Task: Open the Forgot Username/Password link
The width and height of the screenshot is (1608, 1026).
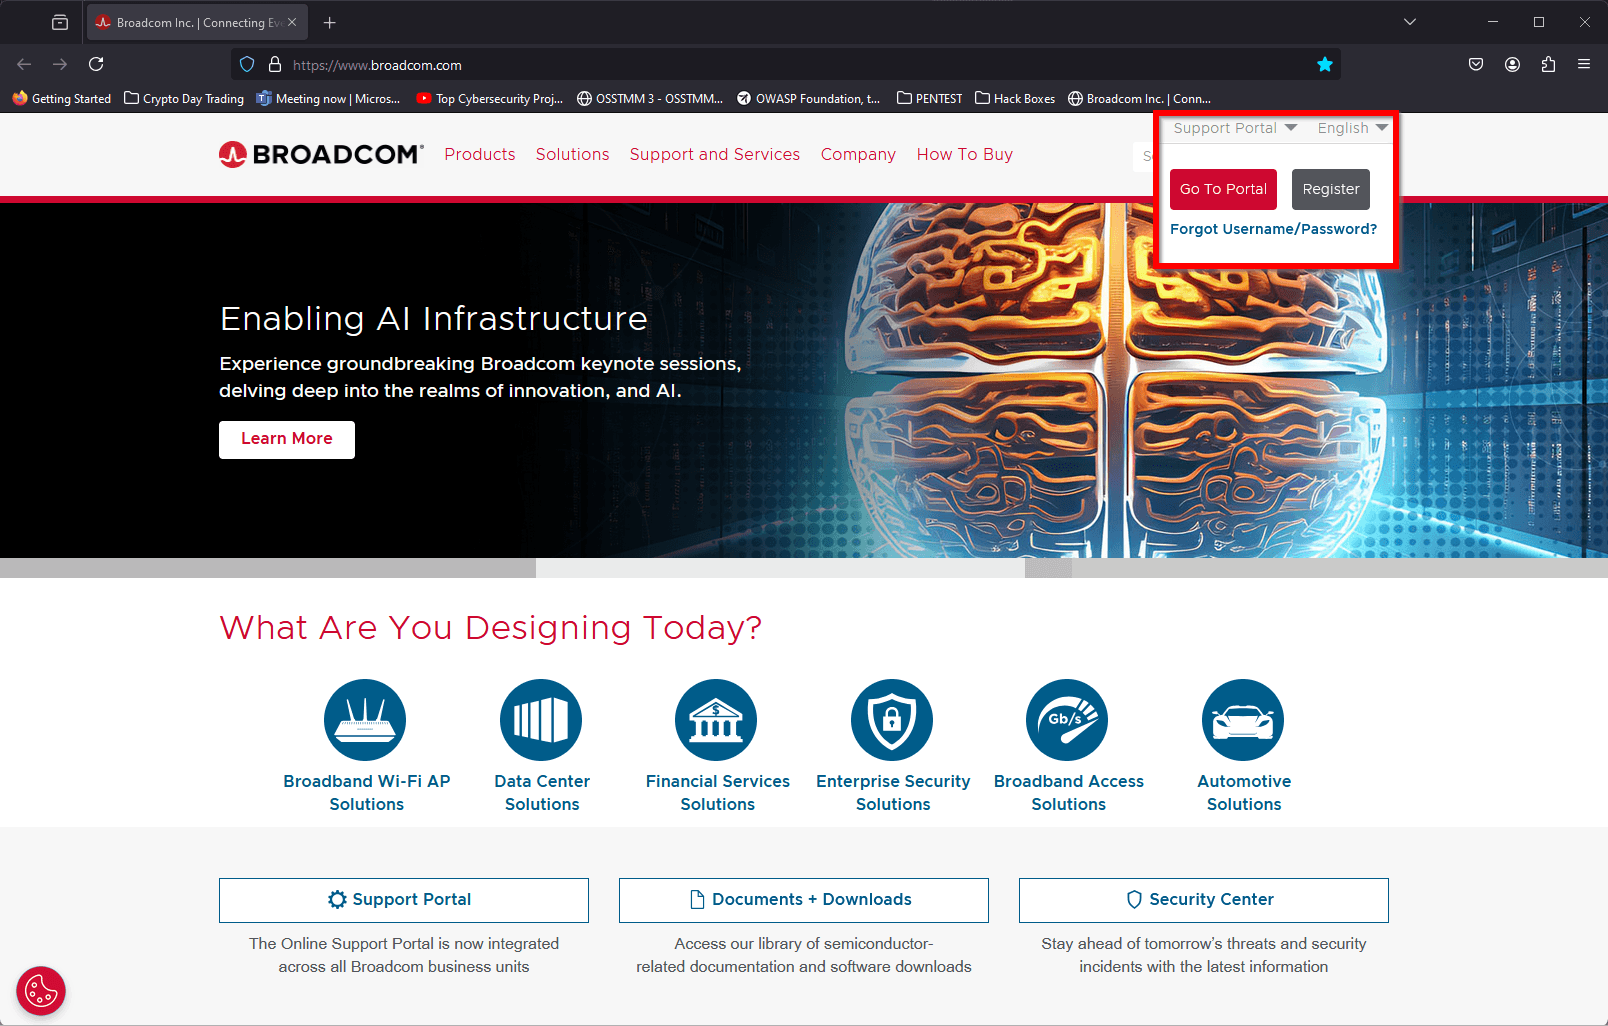Action: (x=1273, y=229)
